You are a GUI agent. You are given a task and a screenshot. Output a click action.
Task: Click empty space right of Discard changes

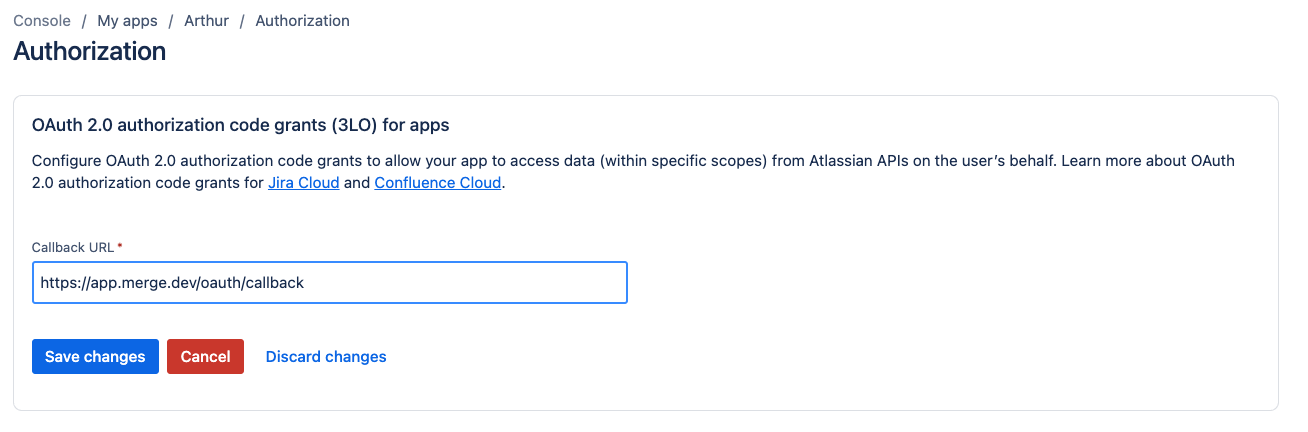tap(800, 357)
